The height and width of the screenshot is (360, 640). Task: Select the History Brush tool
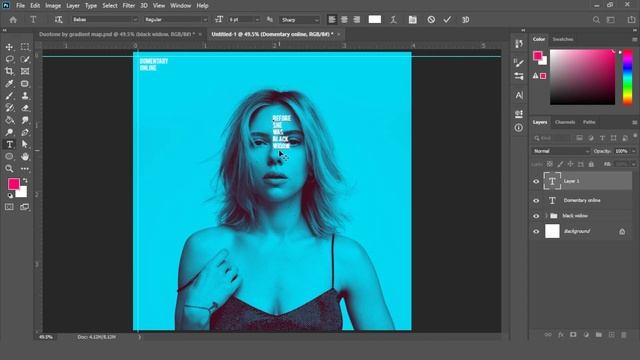point(9,108)
